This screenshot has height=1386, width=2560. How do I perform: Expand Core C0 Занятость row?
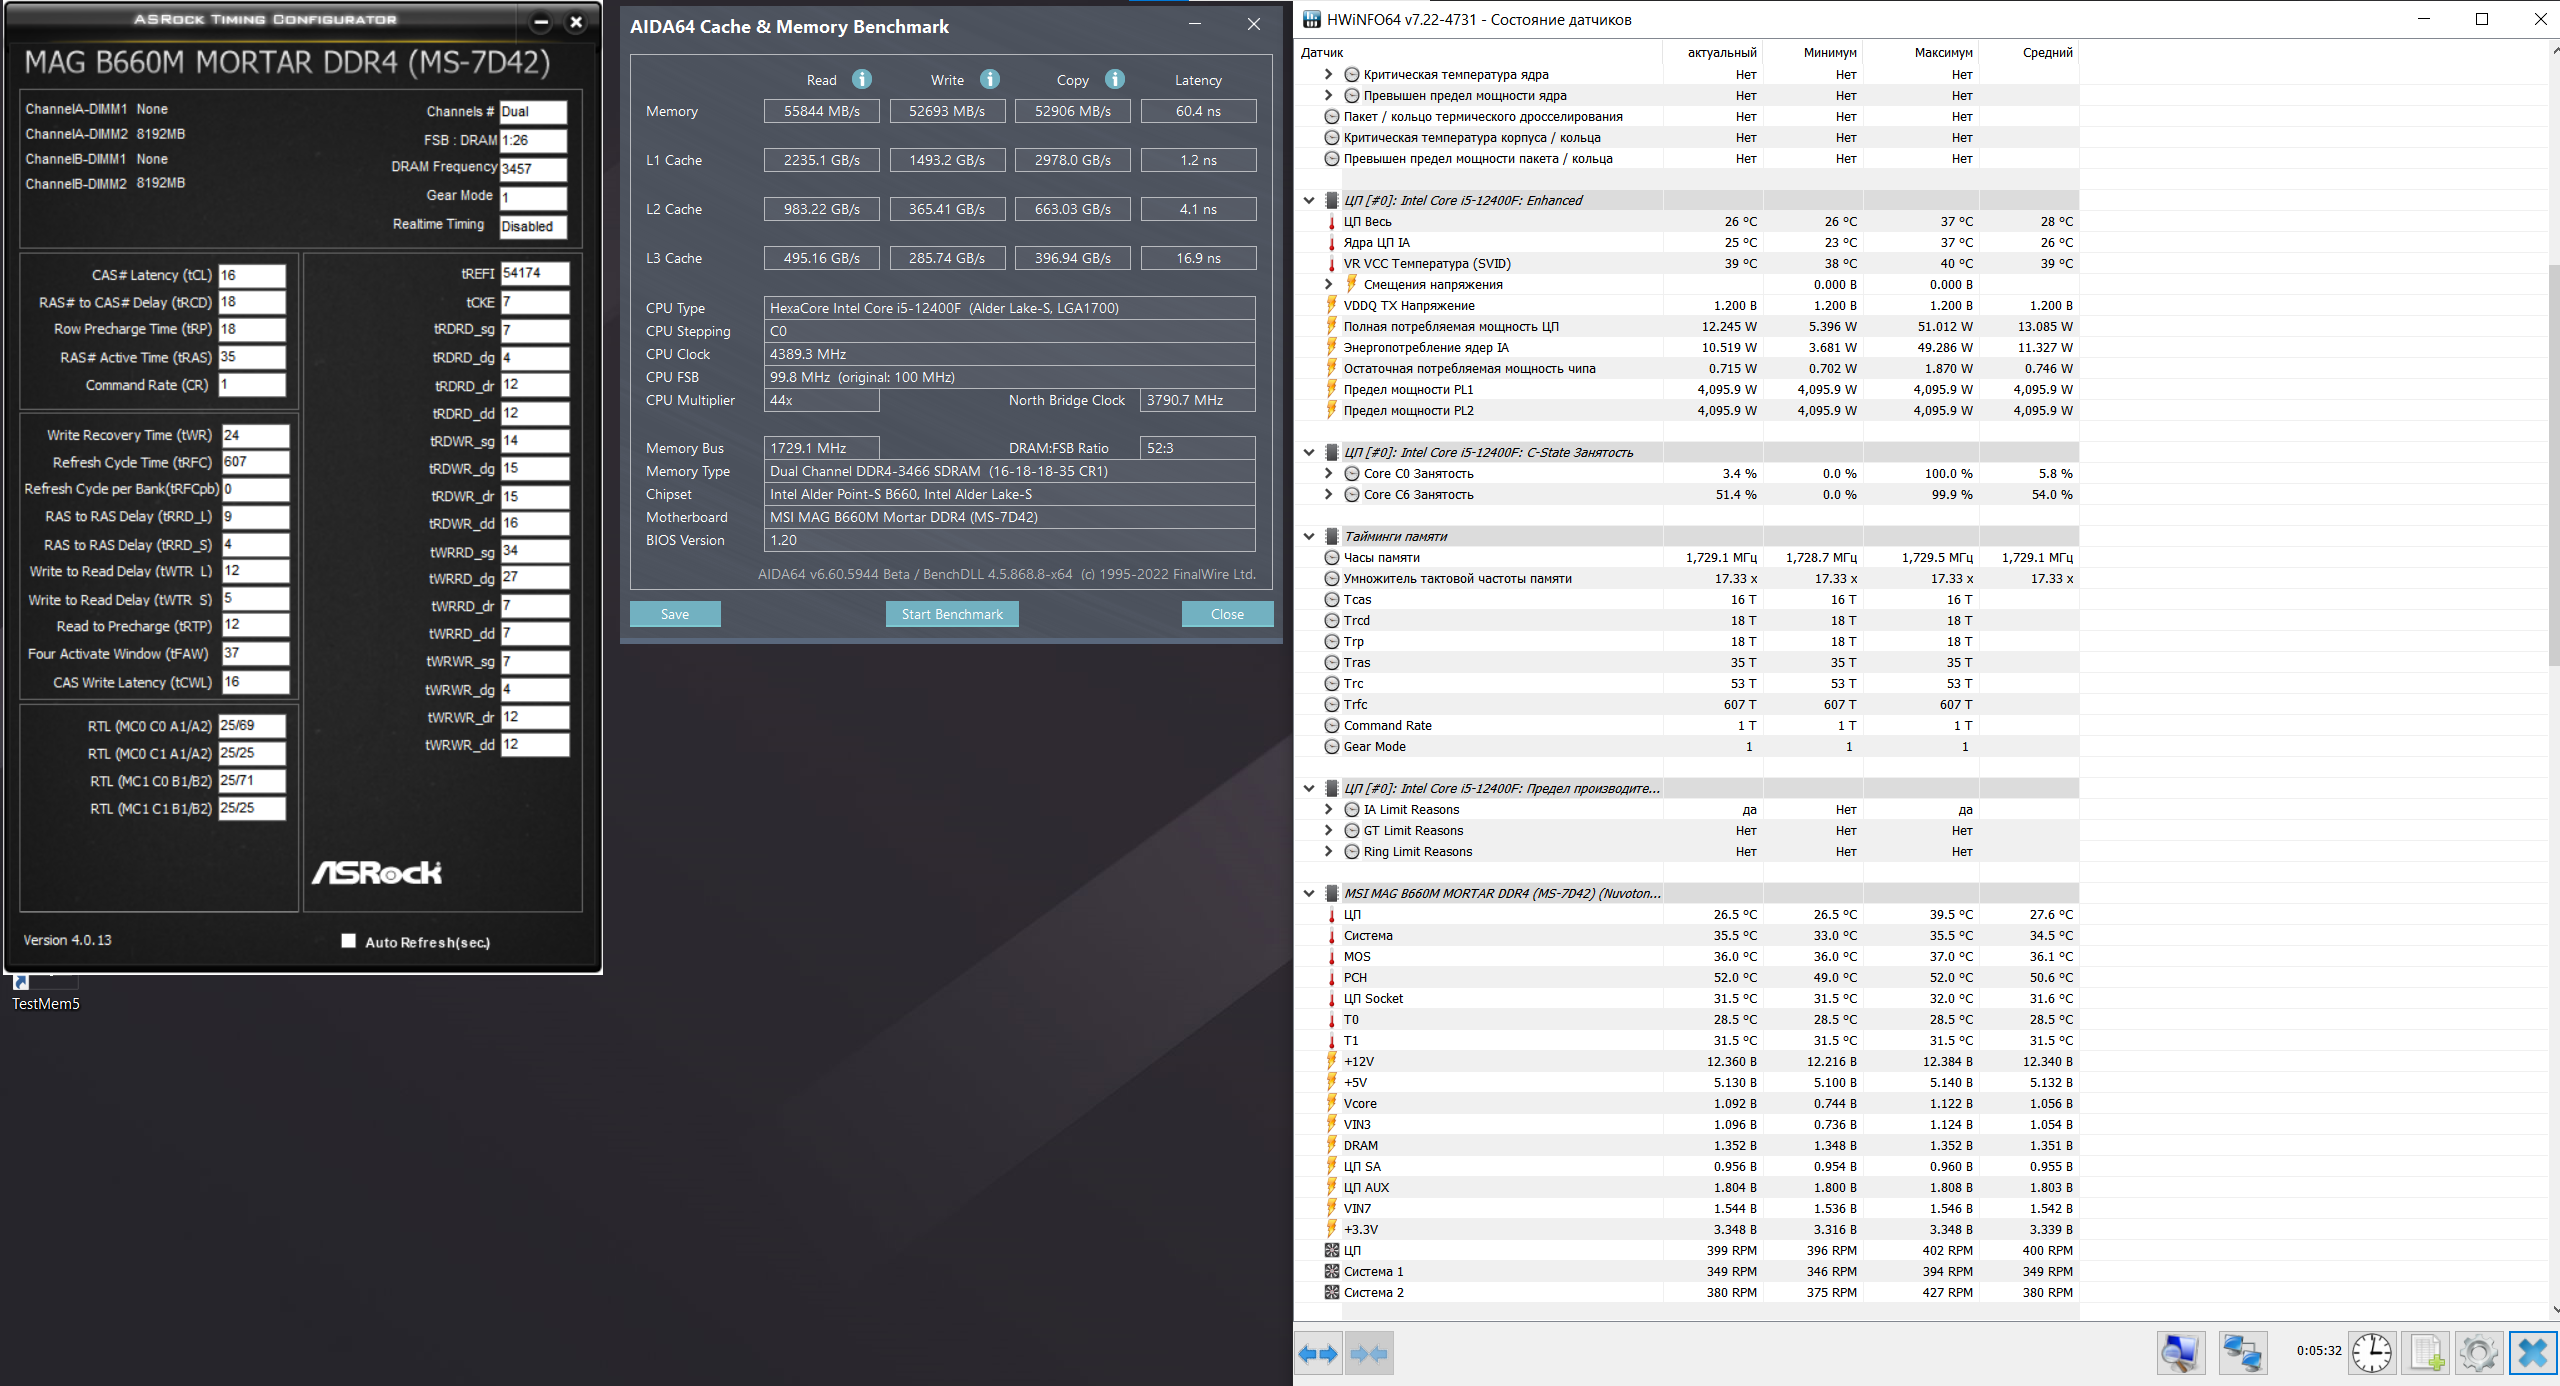[x=1329, y=474]
